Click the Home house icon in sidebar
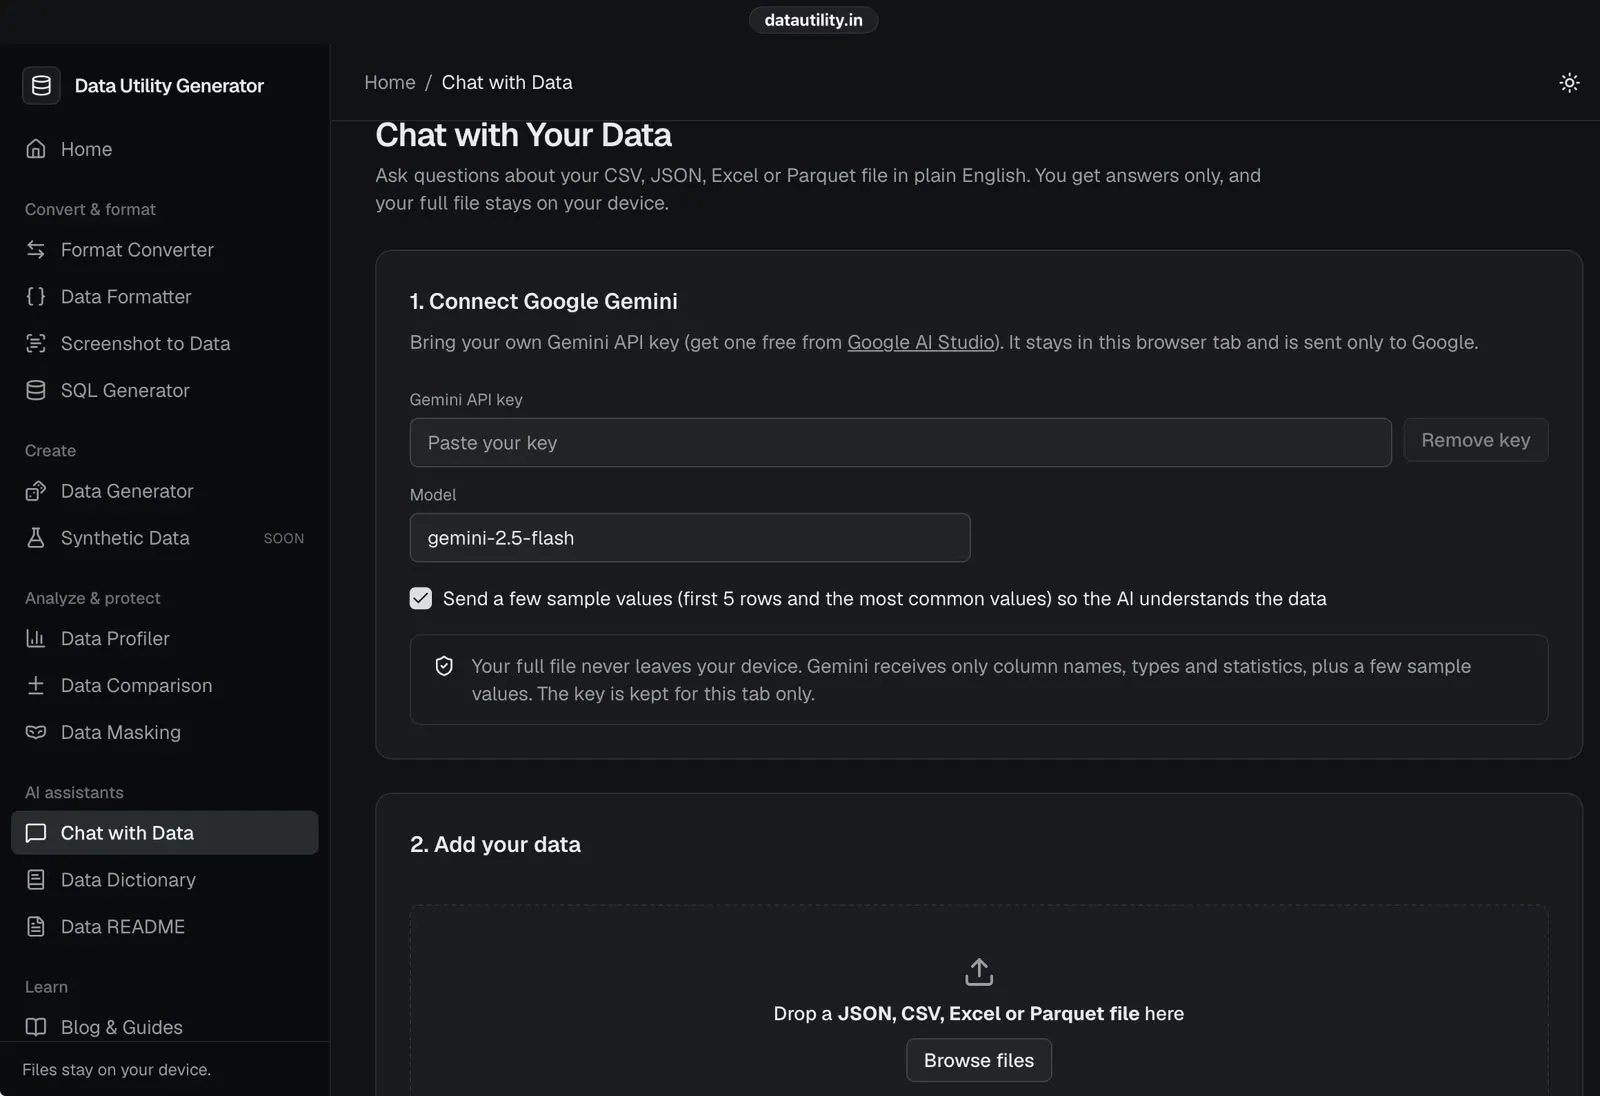Image resolution: width=1600 pixels, height=1096 pixels. [36, 149]
